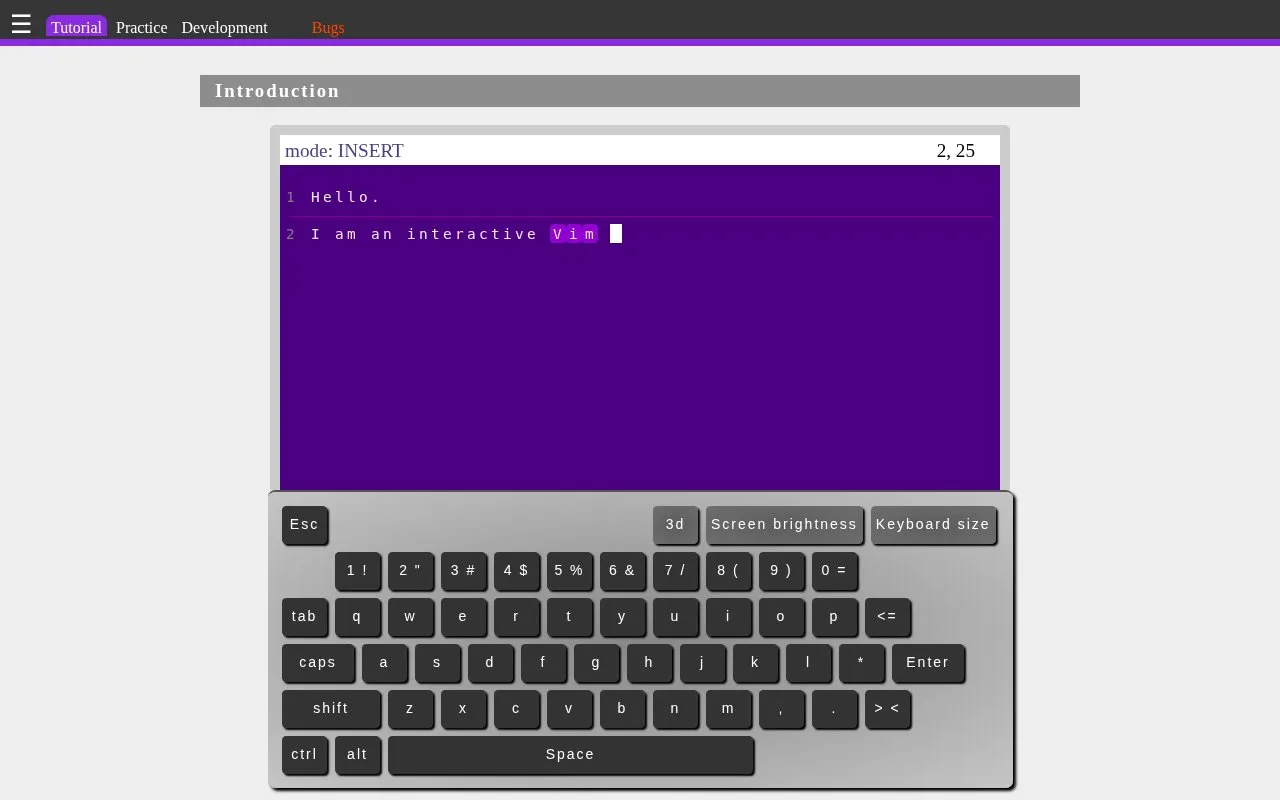
Task: Click the highlighted word 'Vim' in editor
Action: [x=574, y=234]
